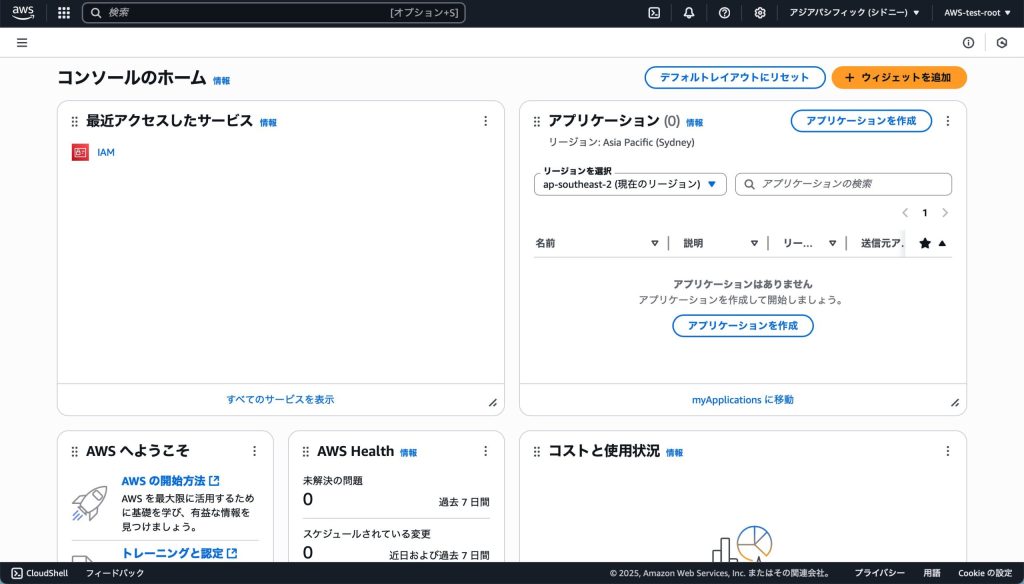Click ウィジェットを追加 button
Image resolution: width=1024 pixels, height=584 pixels.
[x=899, y=77]
